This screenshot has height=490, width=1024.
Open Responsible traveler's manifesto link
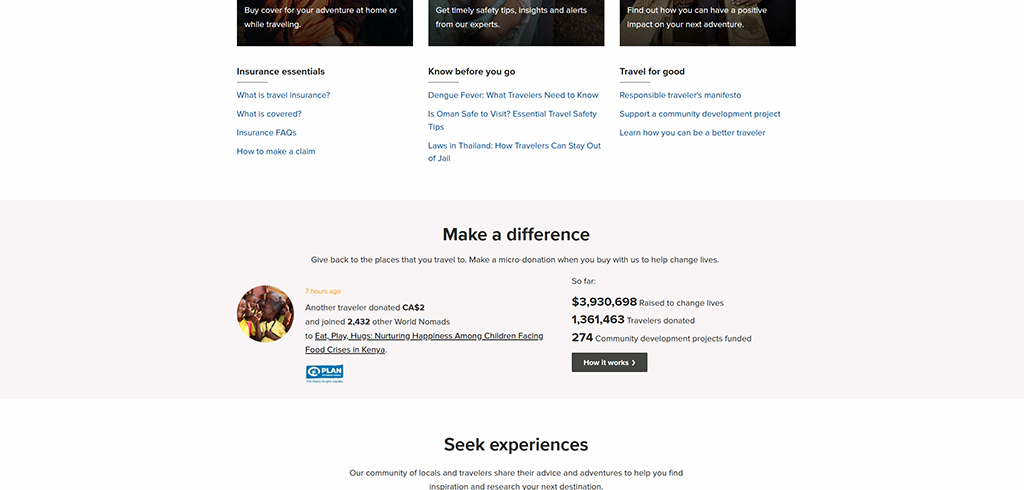coord(680,95)
